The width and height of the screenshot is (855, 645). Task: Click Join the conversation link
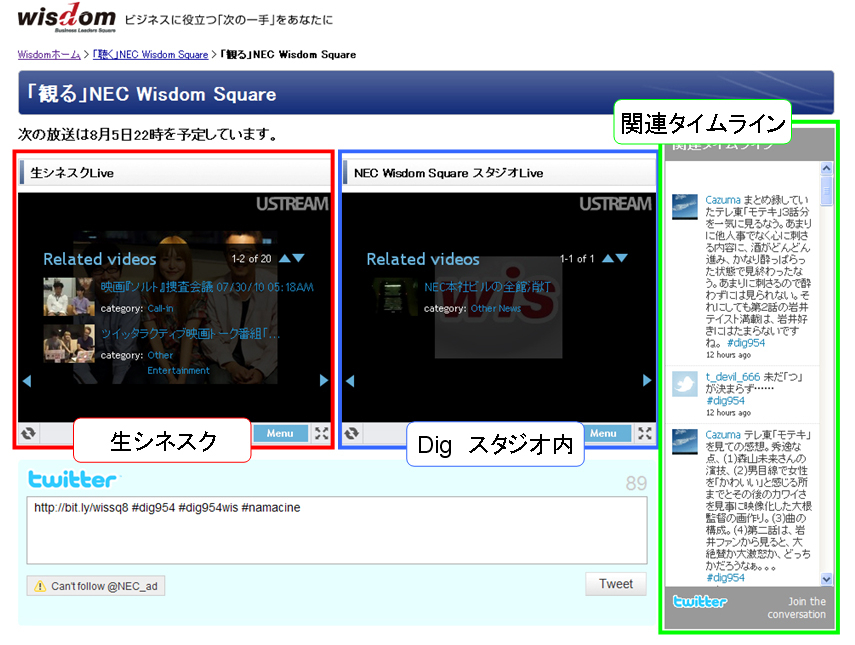coord(797,608)
